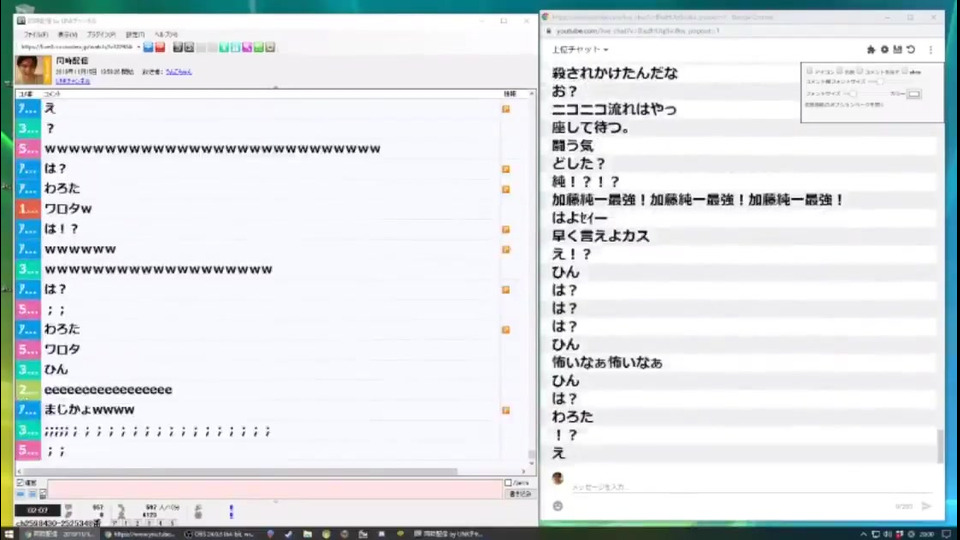Click the reload arrow icon in YouTube chat header
The height and width of the screenshot is (540, 960).
click(x=911, y=50)
